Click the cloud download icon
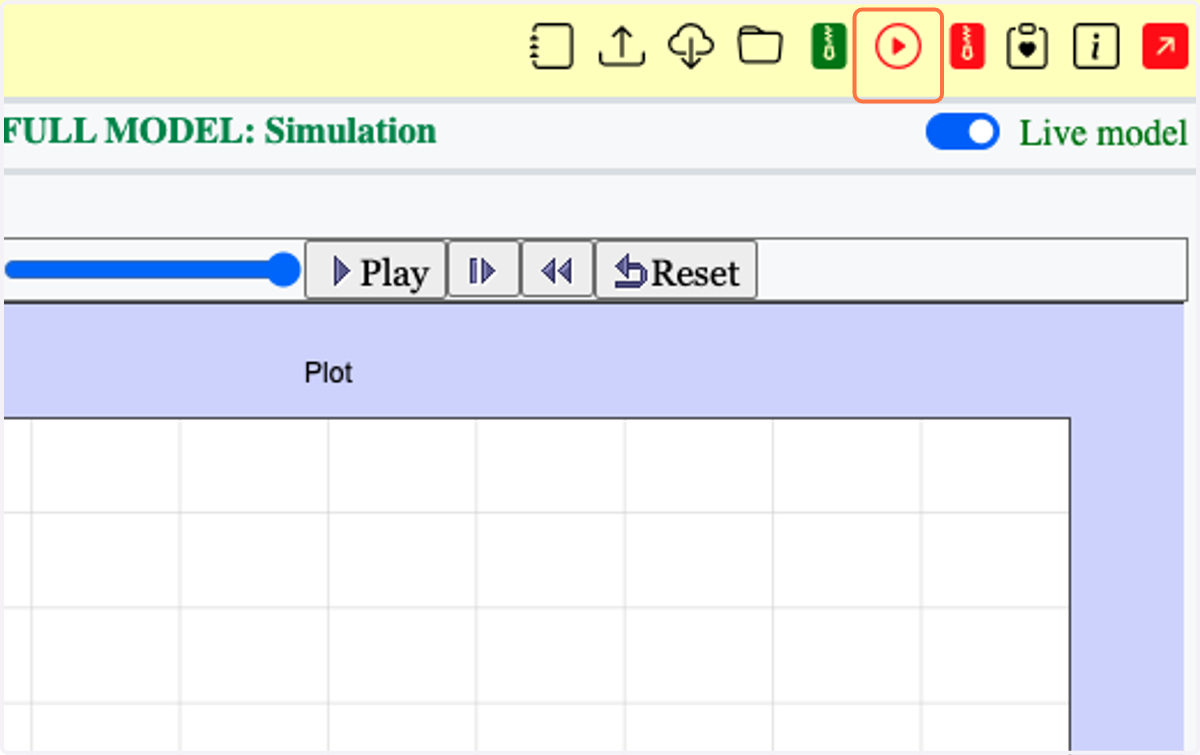 (x=692, y=47)
